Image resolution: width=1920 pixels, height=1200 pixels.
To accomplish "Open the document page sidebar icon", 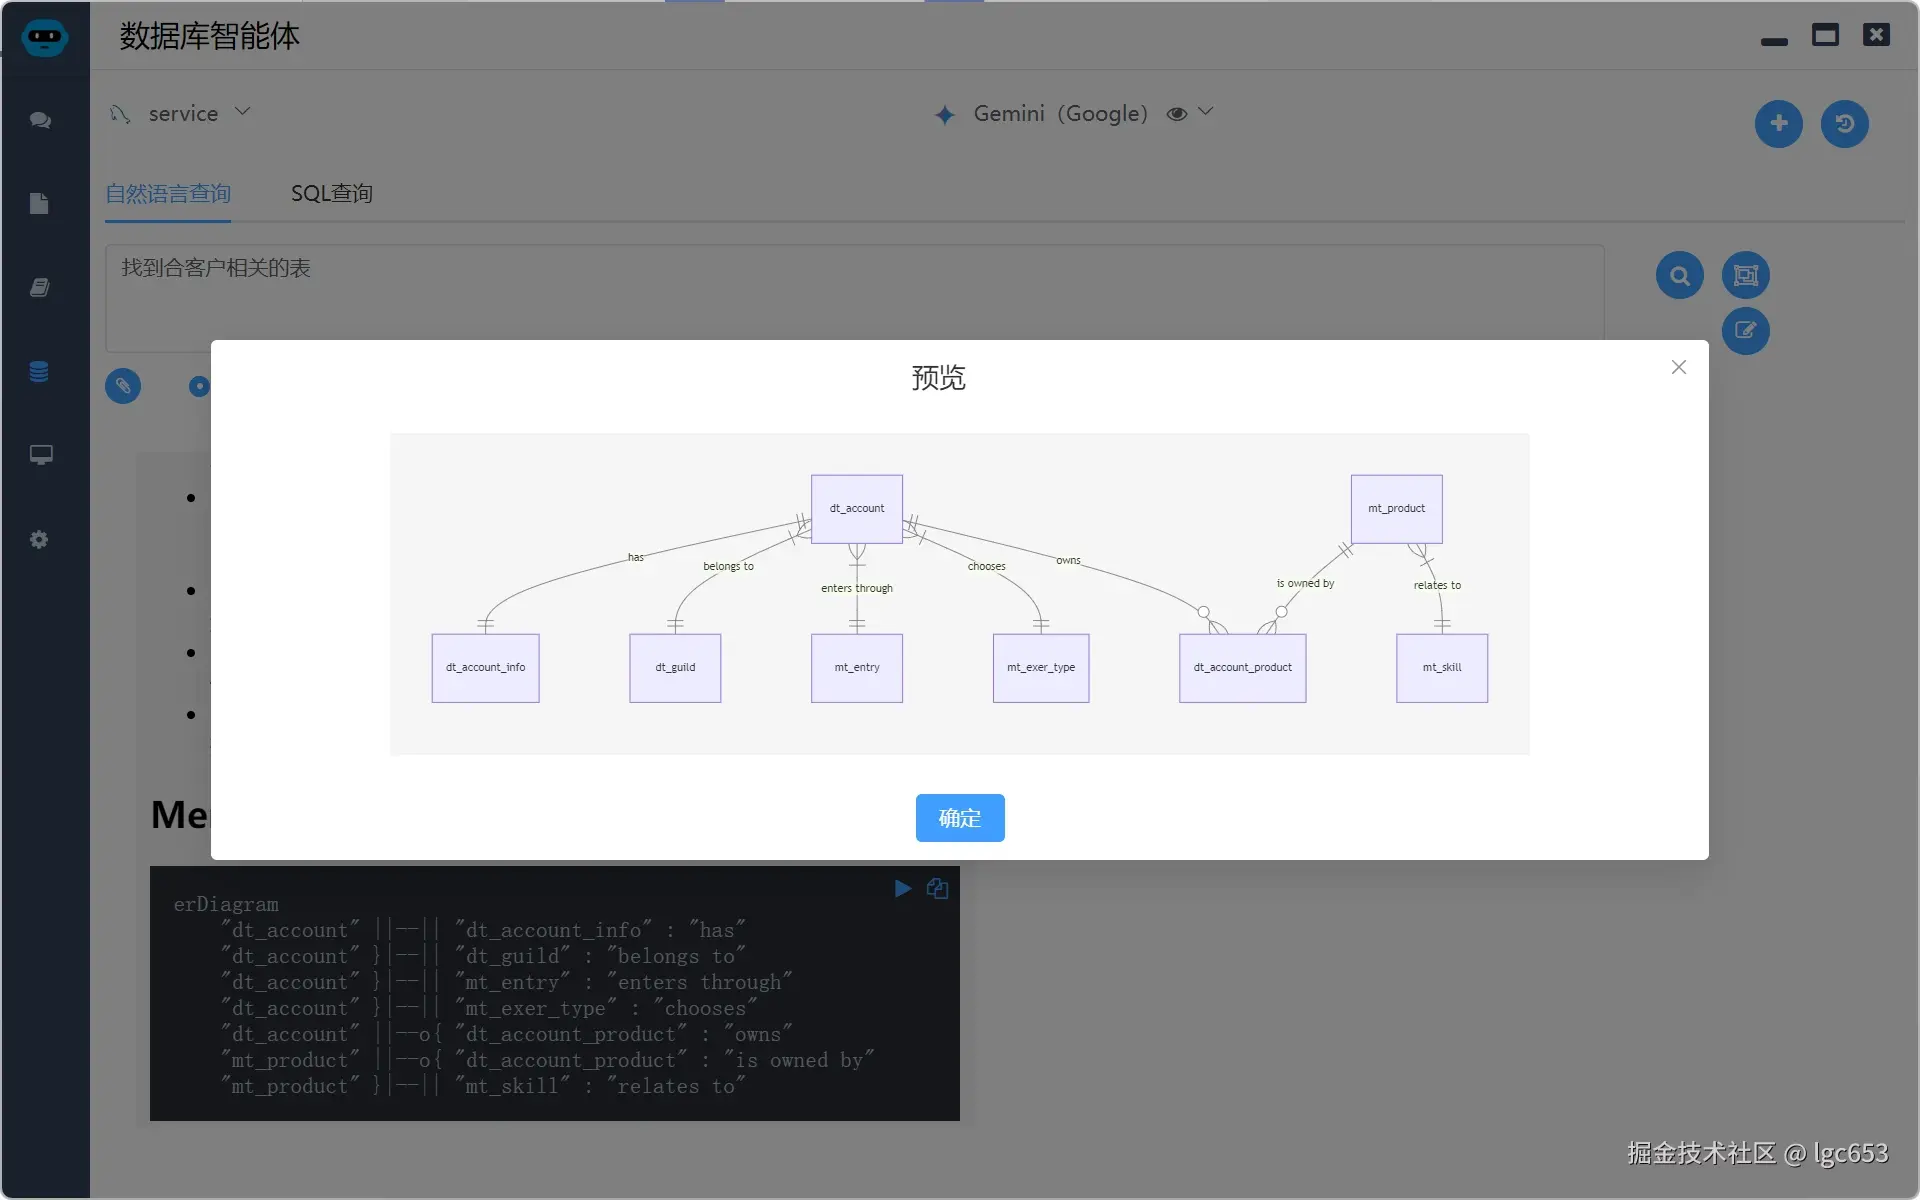I will pos(40,204).
